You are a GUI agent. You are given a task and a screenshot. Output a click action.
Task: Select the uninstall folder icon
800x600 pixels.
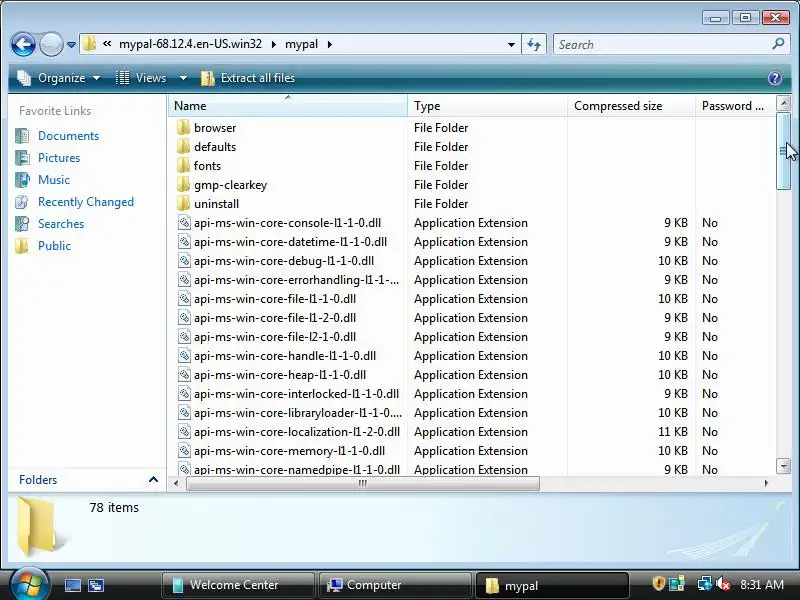pos(183,204)
